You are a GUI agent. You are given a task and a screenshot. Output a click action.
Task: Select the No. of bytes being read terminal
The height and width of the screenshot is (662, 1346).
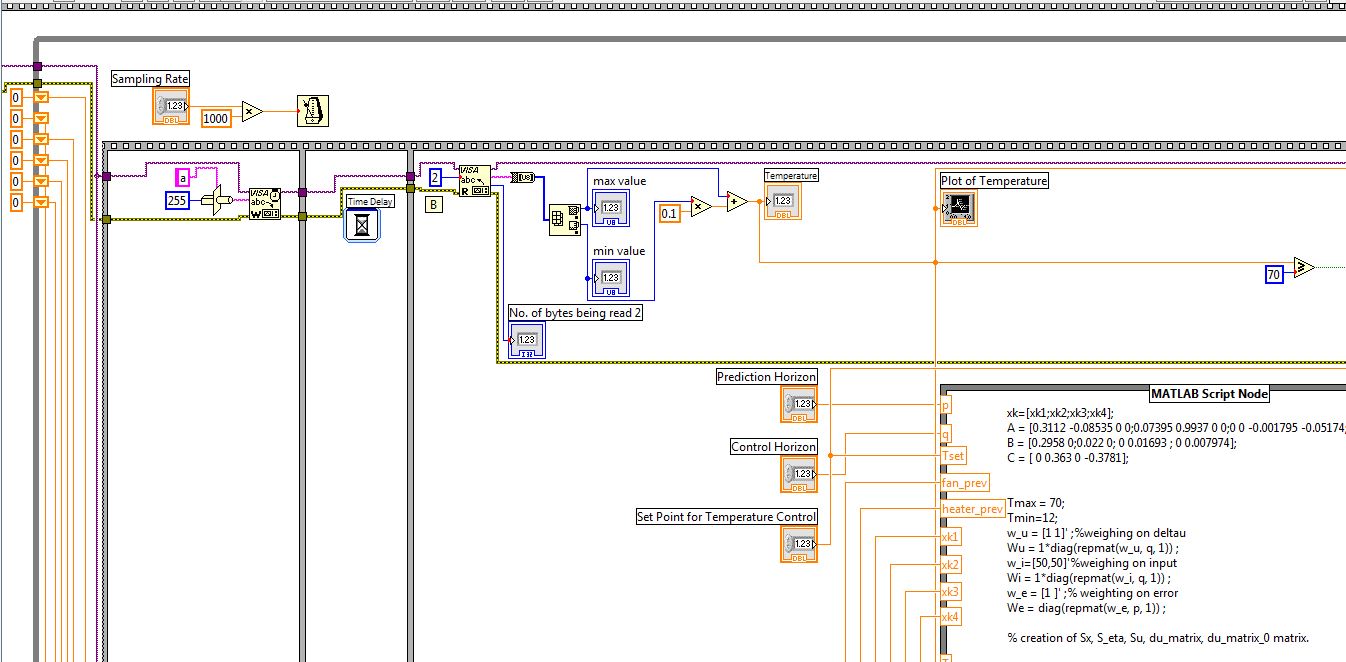[x=527, y=341]
